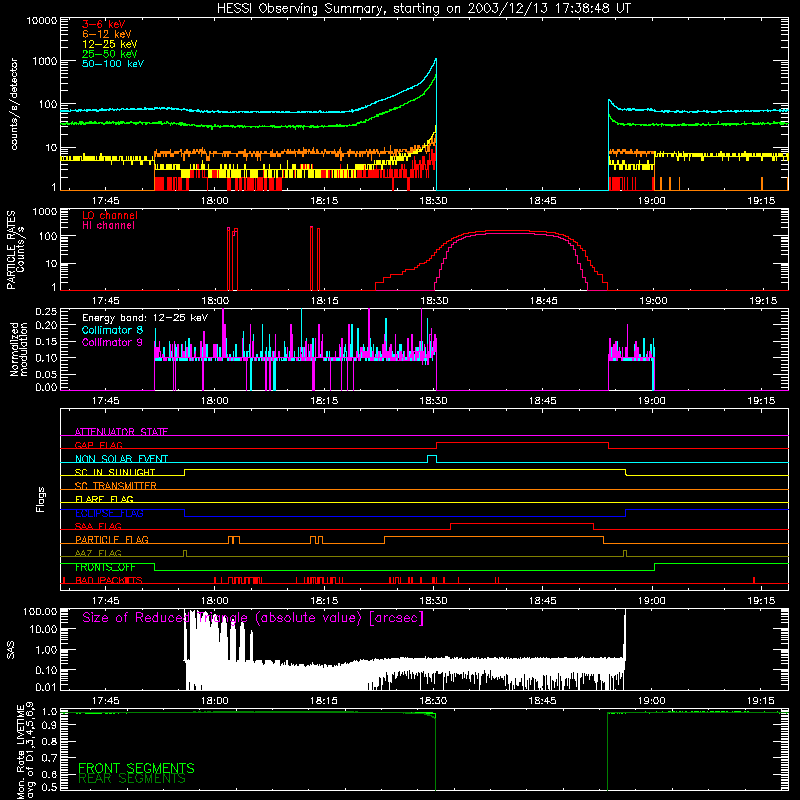This screenshot has width=800, height=800.
Task: Click the PARTICLE RATES axis title
Action: [15, 250]
